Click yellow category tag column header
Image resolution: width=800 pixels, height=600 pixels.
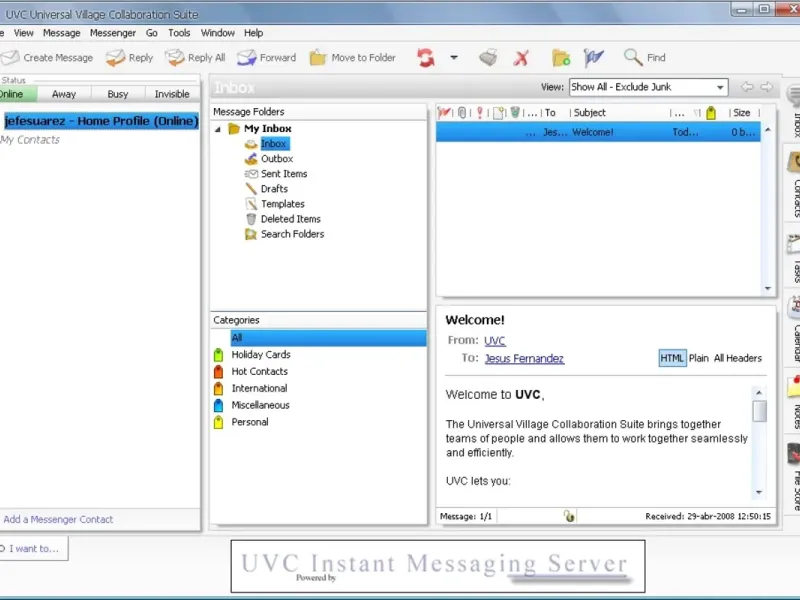tap(711, 113)
